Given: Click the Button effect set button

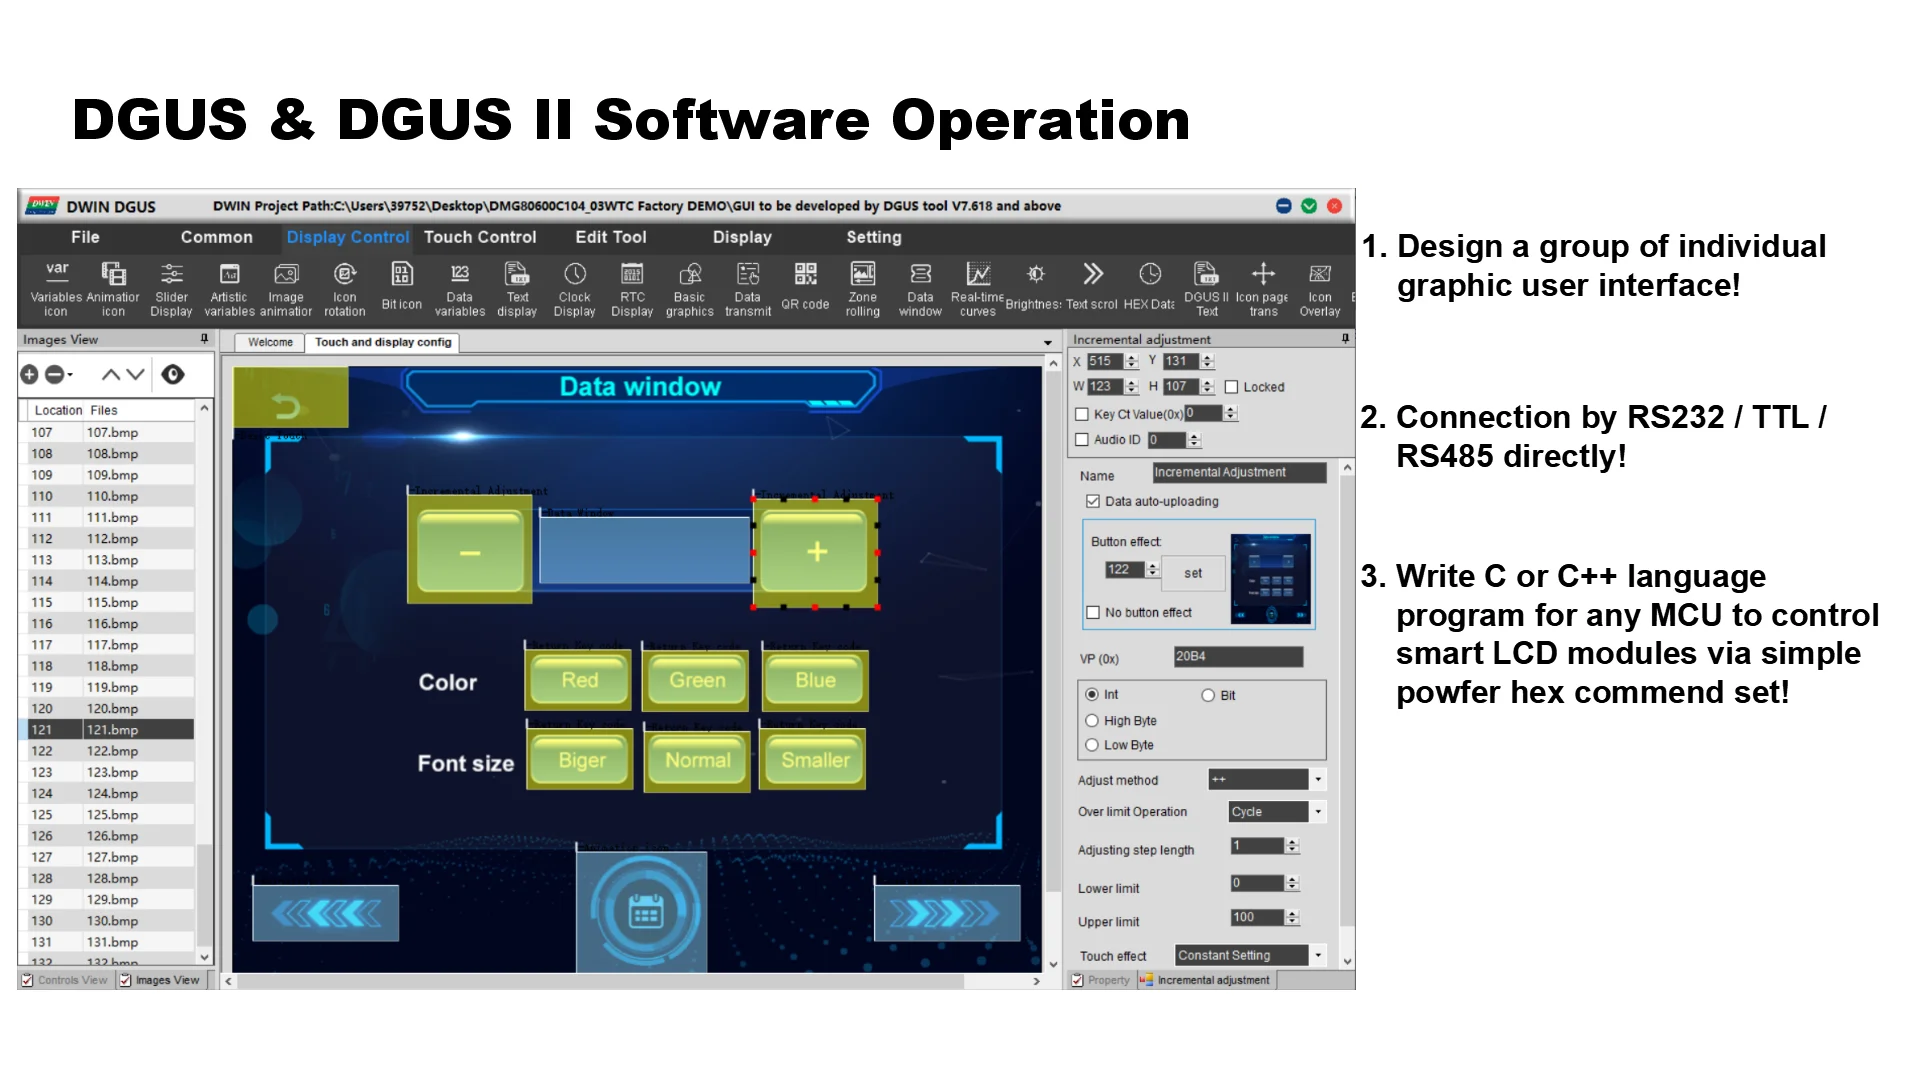Looking at the screenshot, I should tap(1192, 573).
